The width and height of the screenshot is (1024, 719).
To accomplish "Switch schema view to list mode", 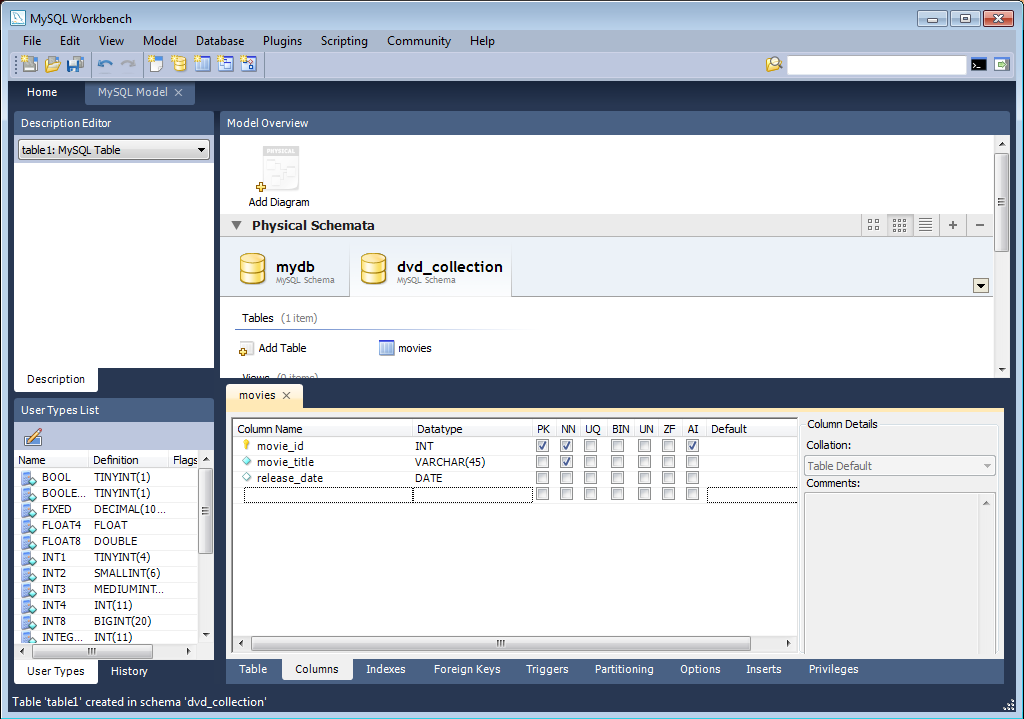I will point(926,225).
